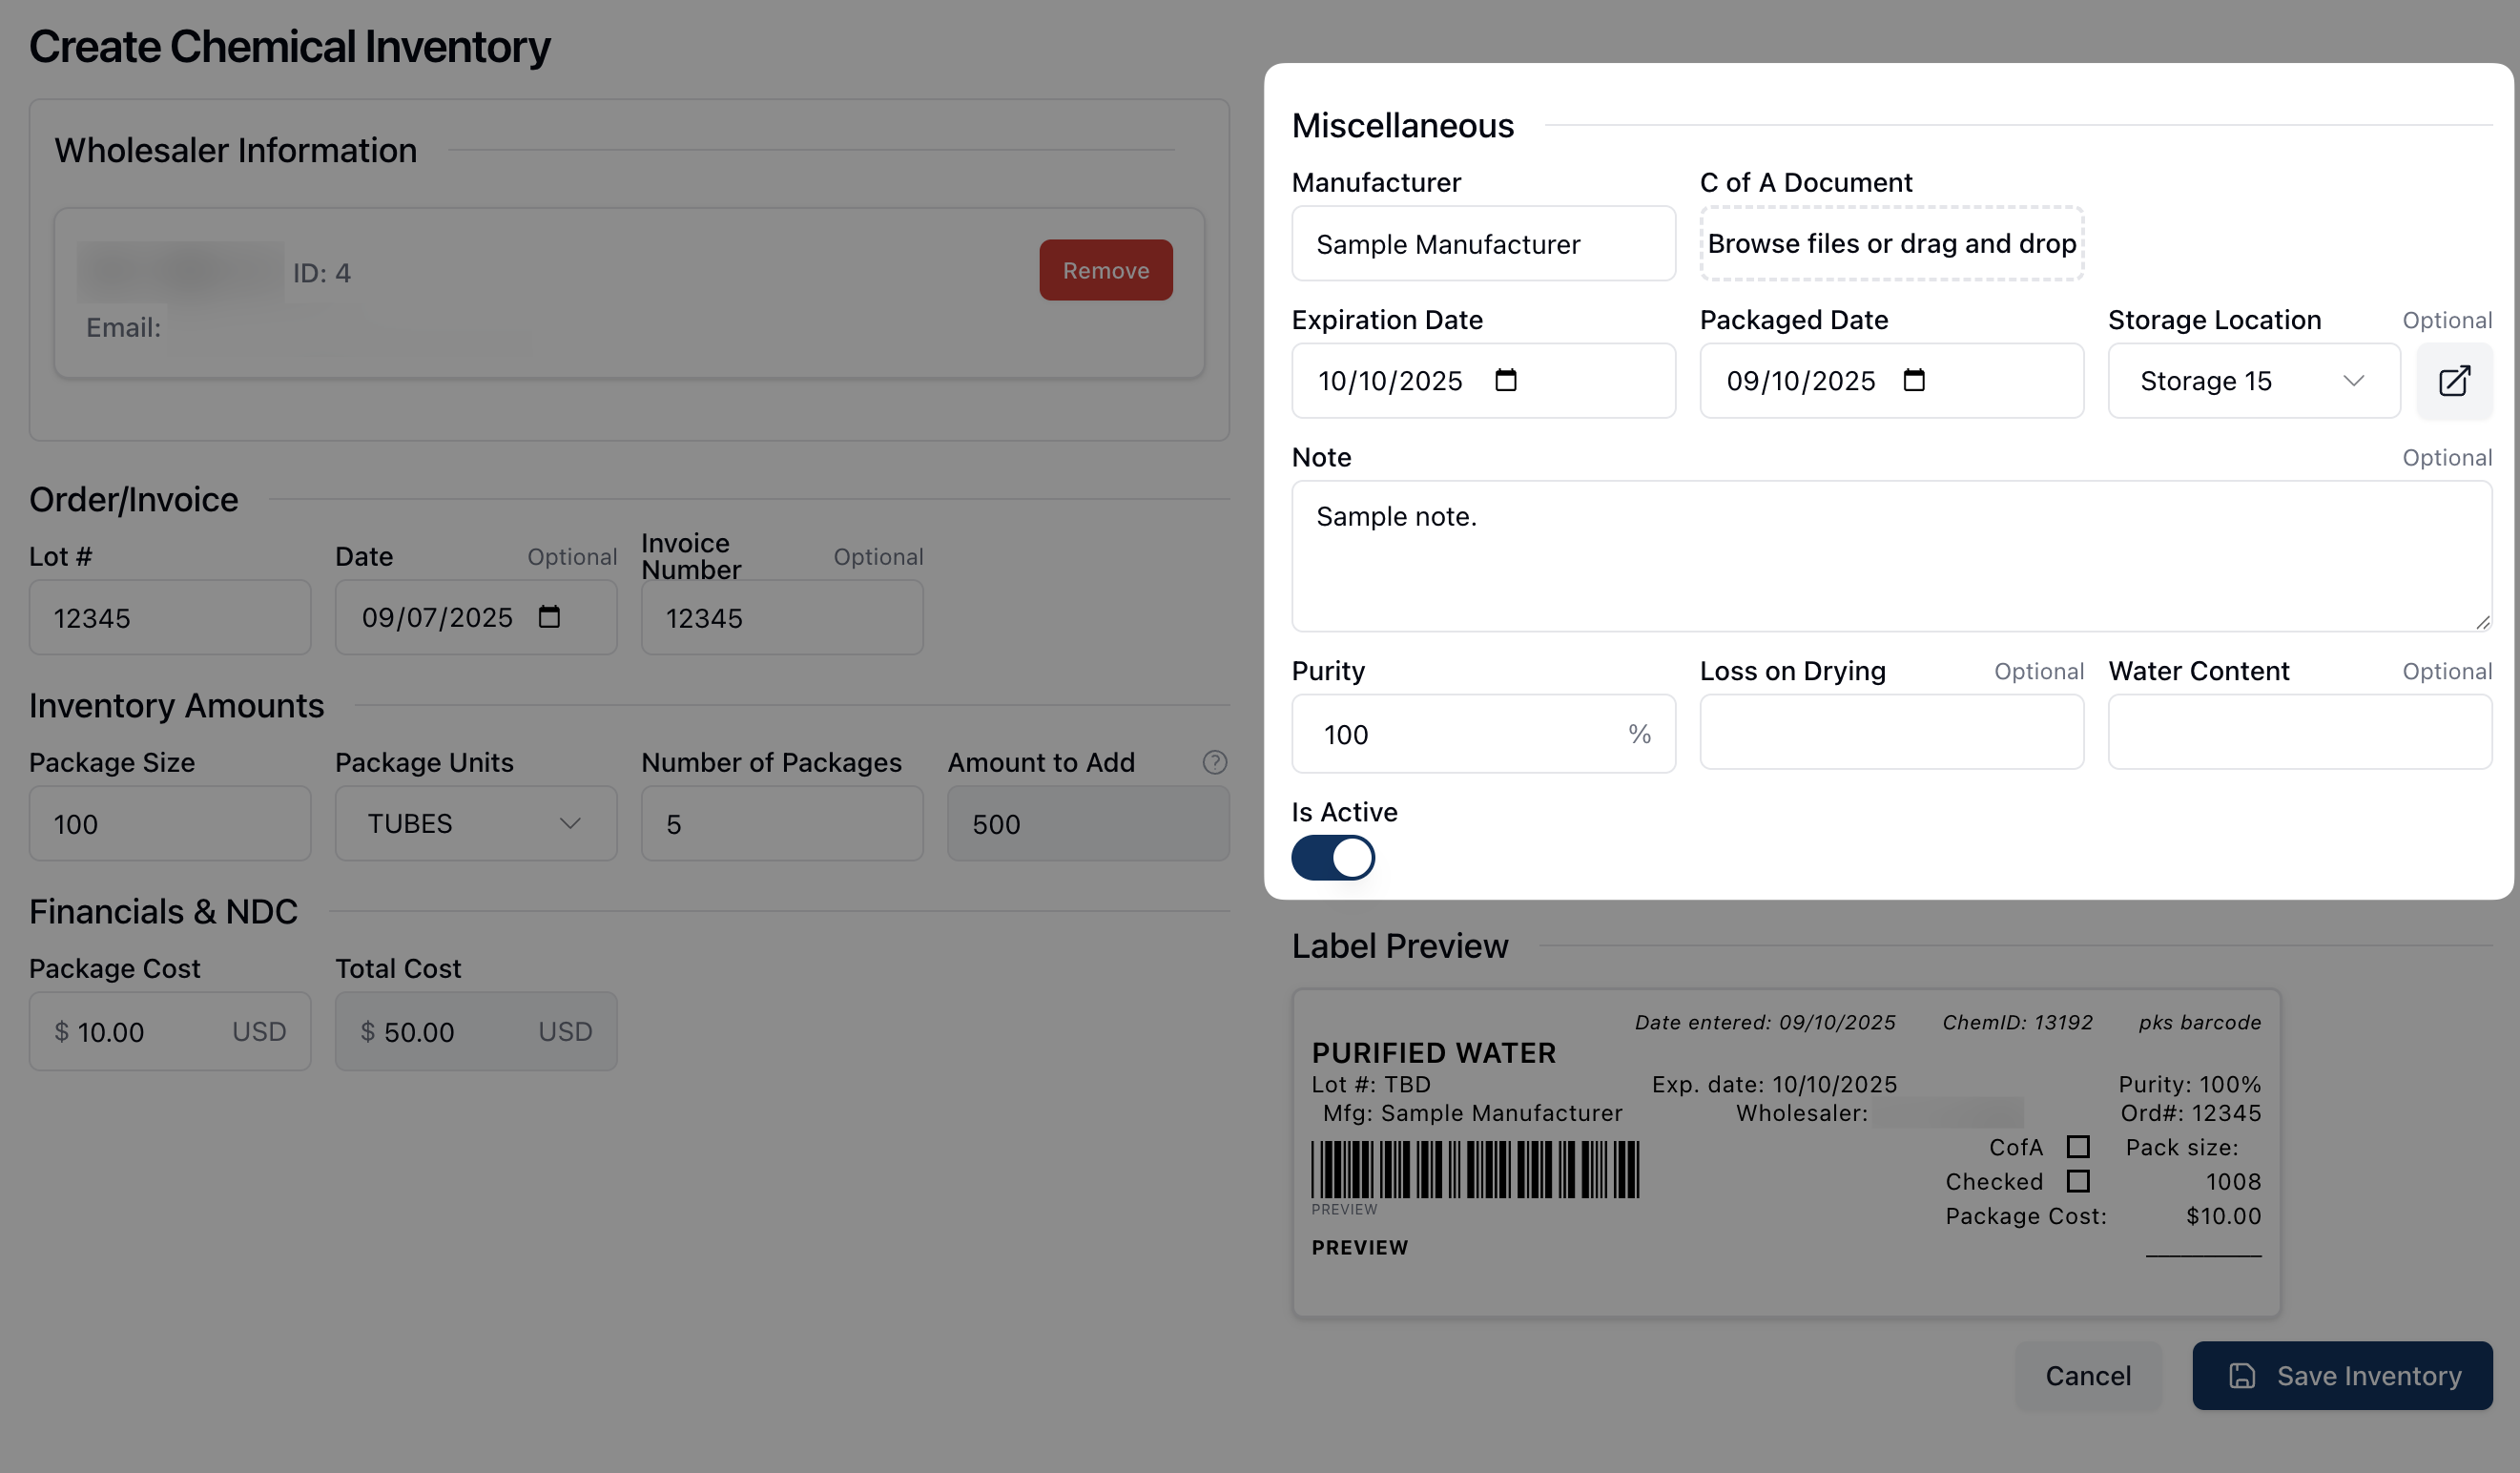Open the Package Units dropdown
The width and height of the screenshot is (2520, 1473).
point(475,823)
